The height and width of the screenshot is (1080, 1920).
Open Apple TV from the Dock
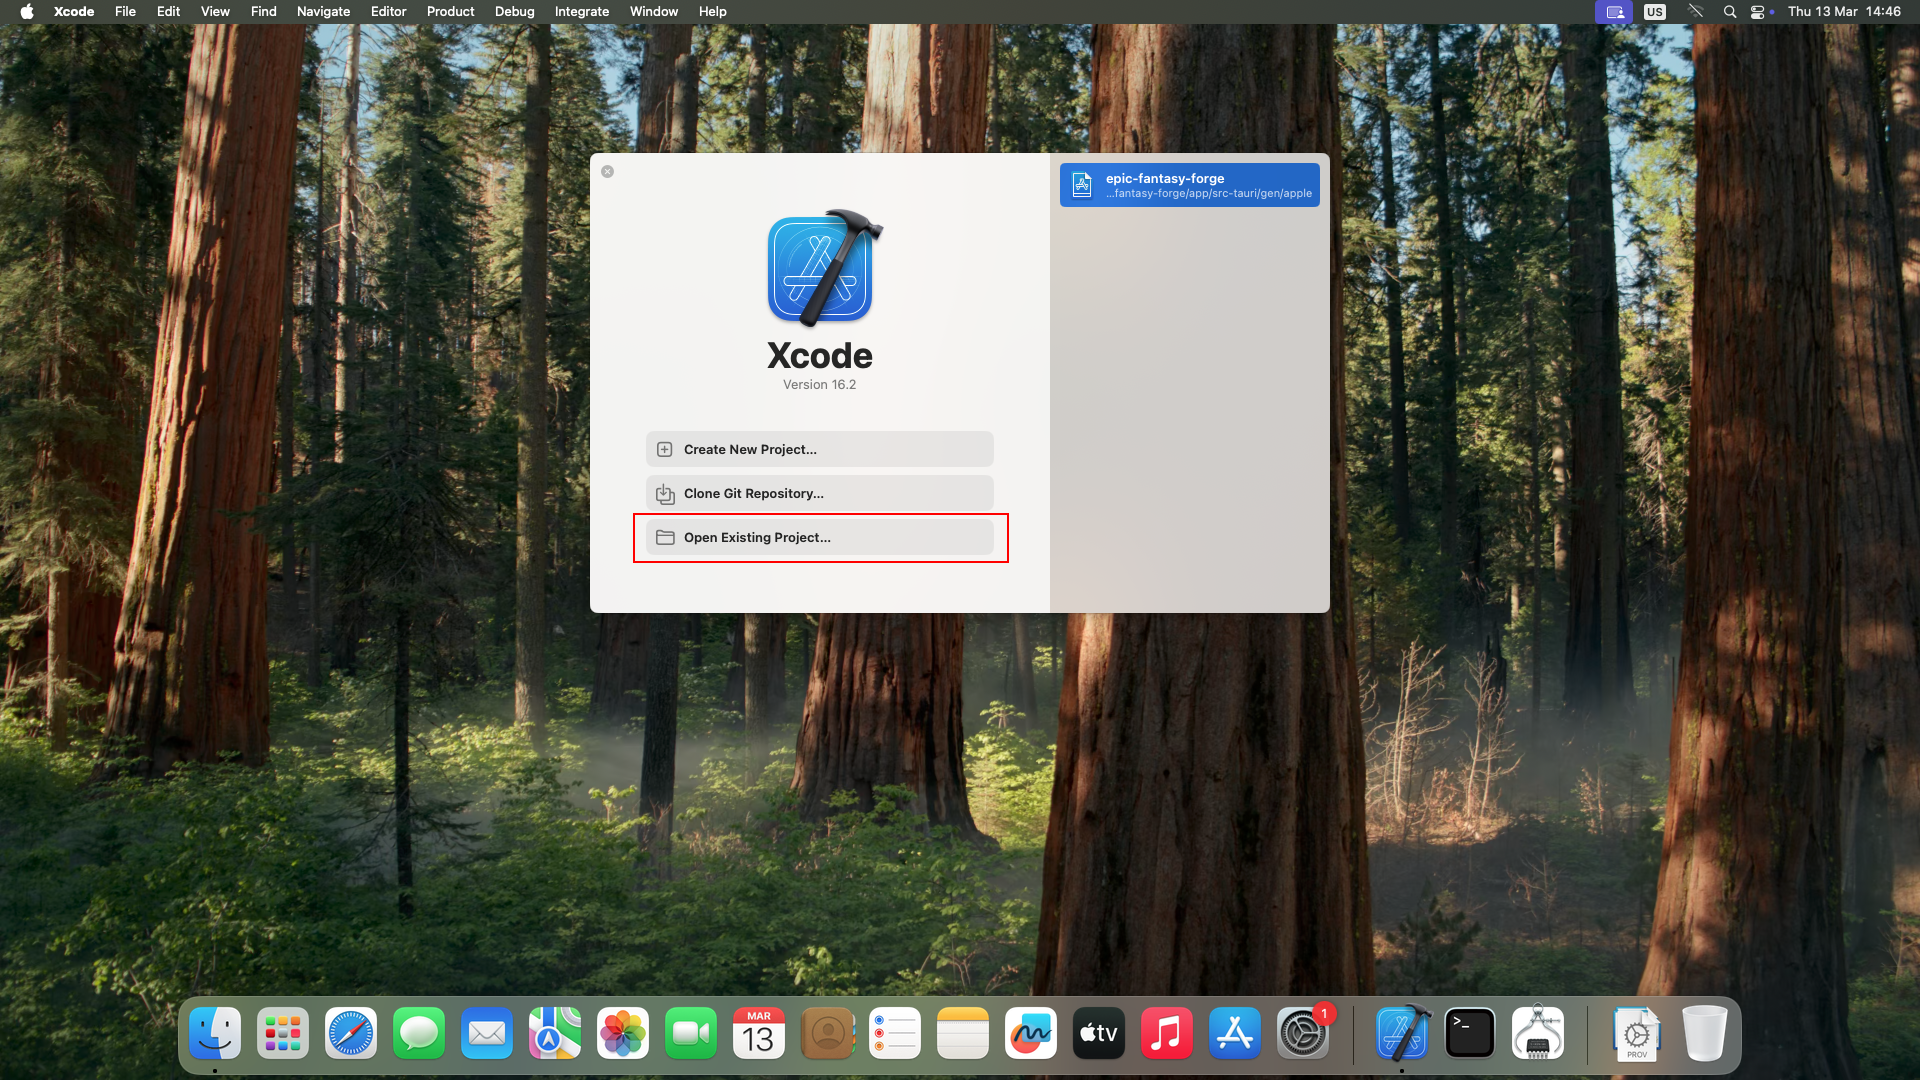(x=1099, y=1033)
